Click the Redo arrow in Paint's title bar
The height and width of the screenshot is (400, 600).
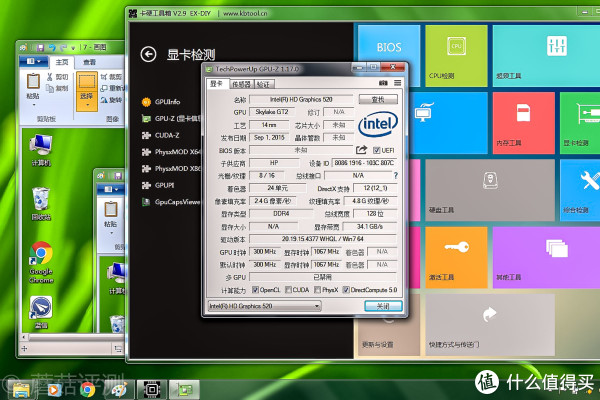pos(63,47)
